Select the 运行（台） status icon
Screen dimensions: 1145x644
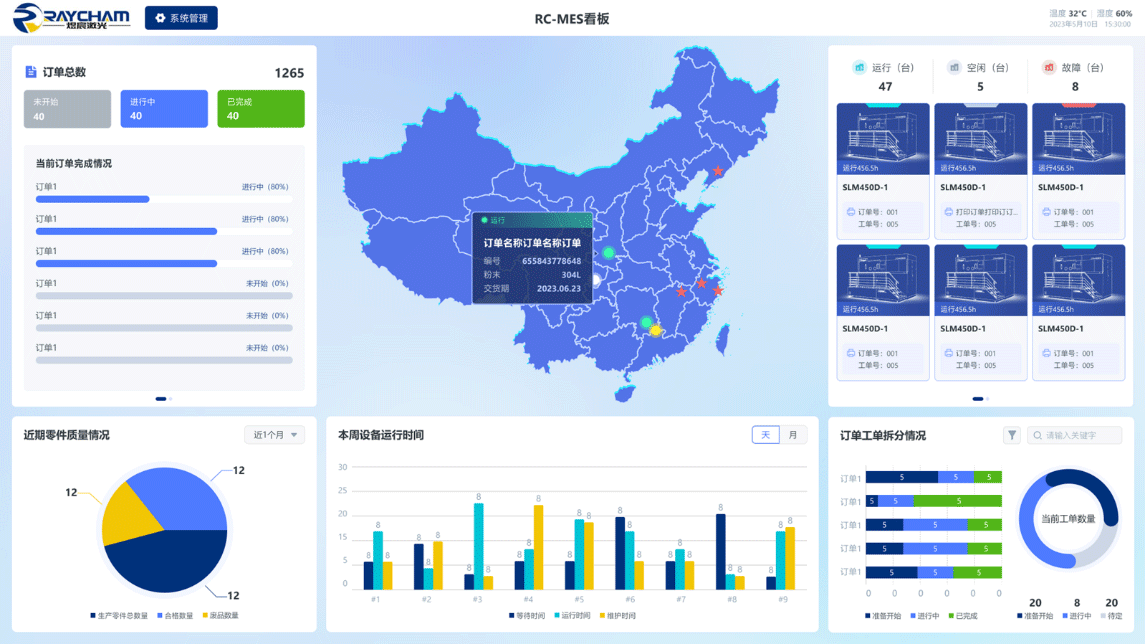coord(859,68)
